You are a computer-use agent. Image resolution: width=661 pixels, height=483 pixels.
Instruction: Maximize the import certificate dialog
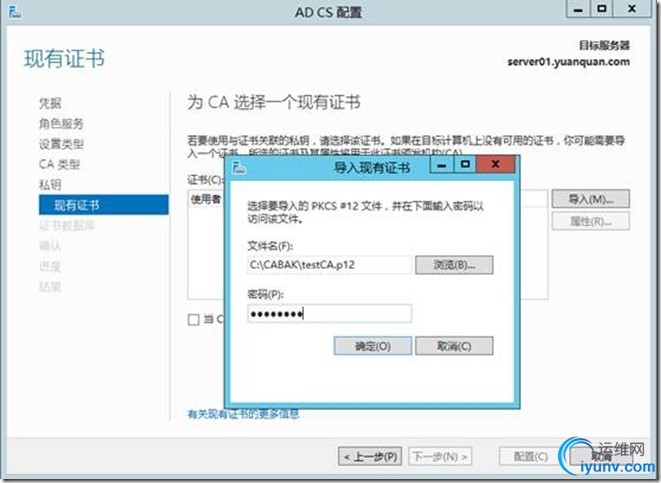click(465, 164)
